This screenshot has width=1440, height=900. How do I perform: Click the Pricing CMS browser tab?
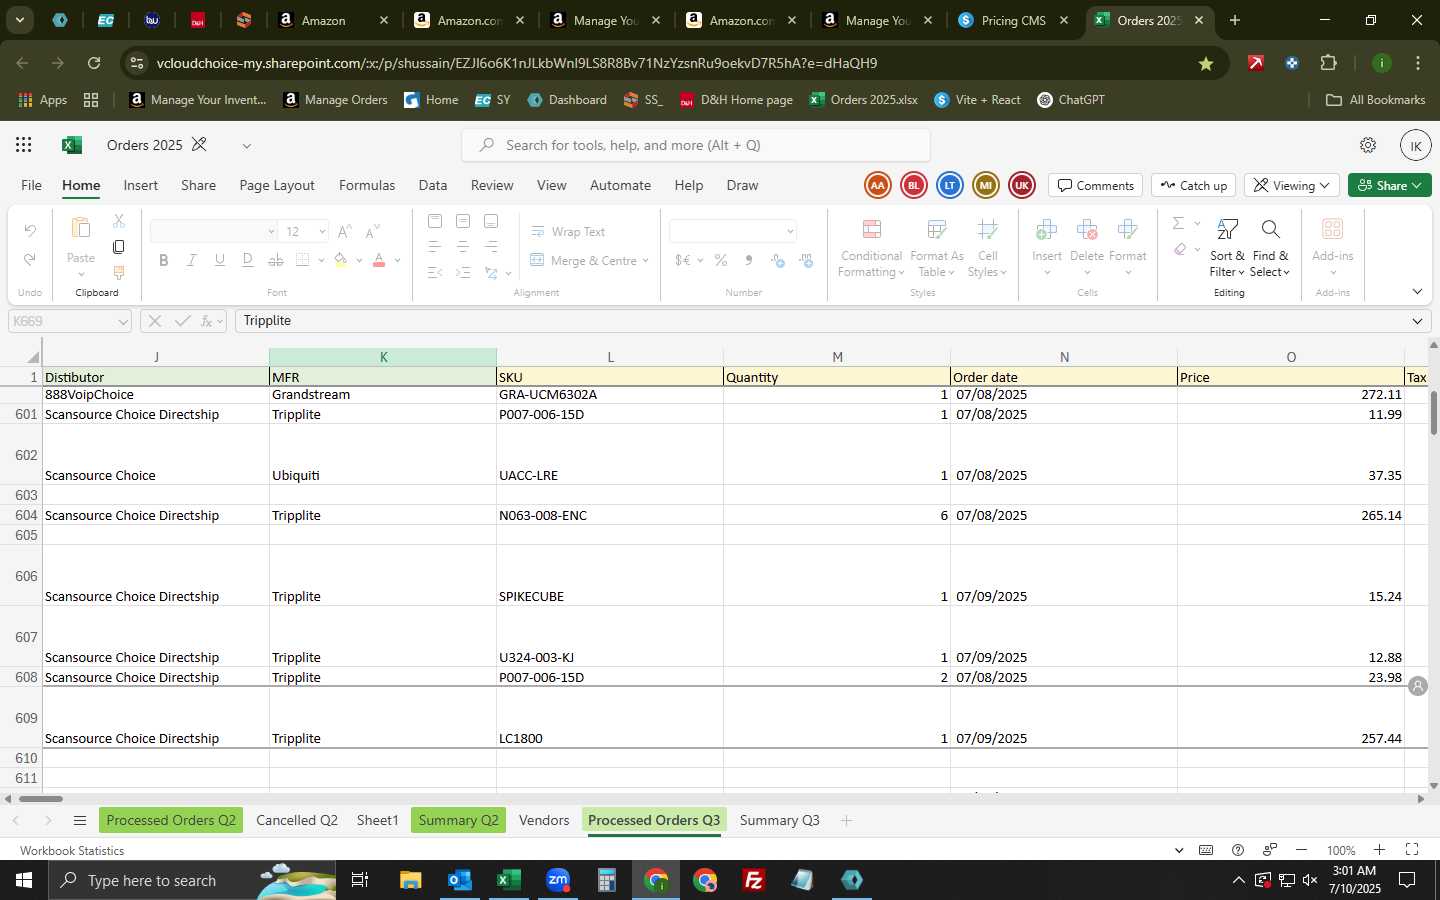[1014, 20]
